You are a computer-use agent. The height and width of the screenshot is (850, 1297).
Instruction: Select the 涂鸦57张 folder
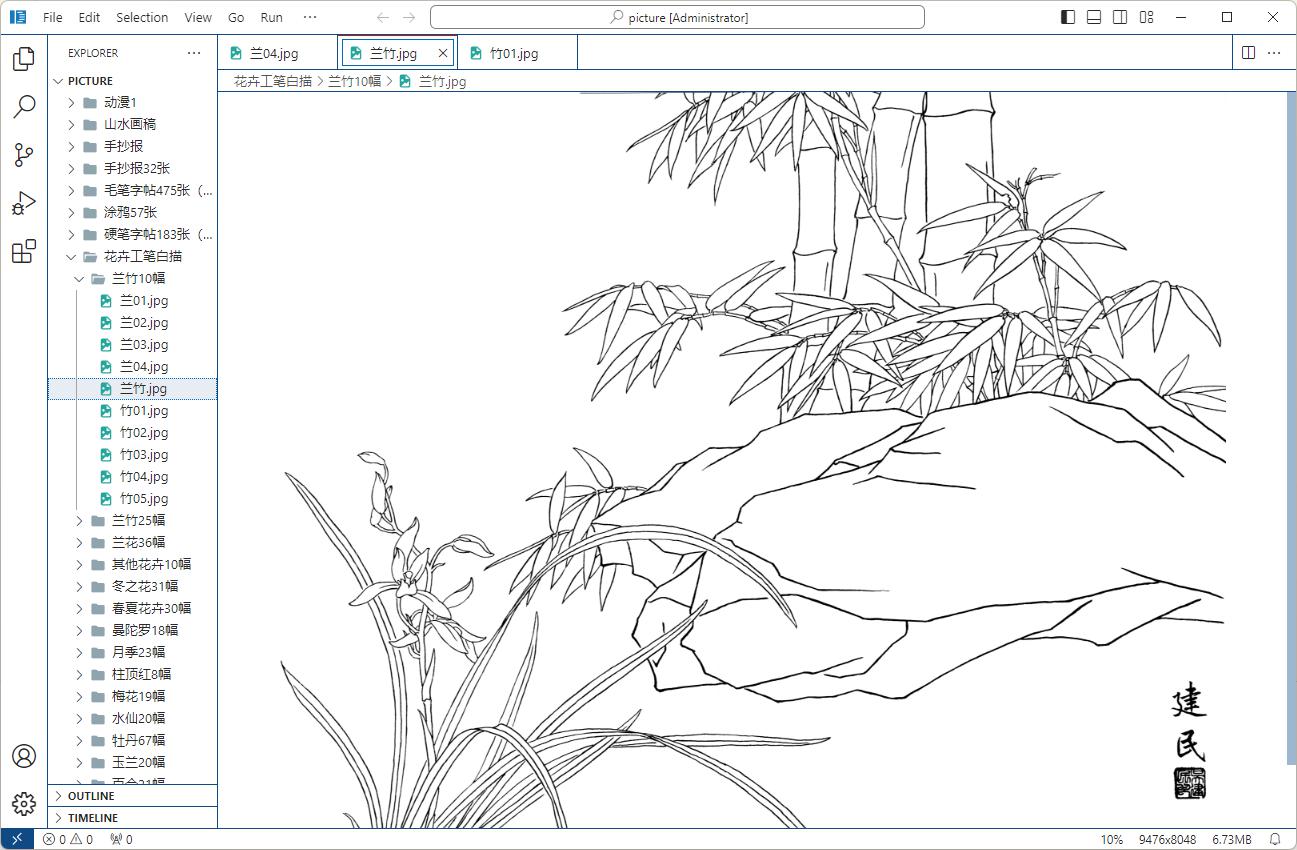(132, 212)
